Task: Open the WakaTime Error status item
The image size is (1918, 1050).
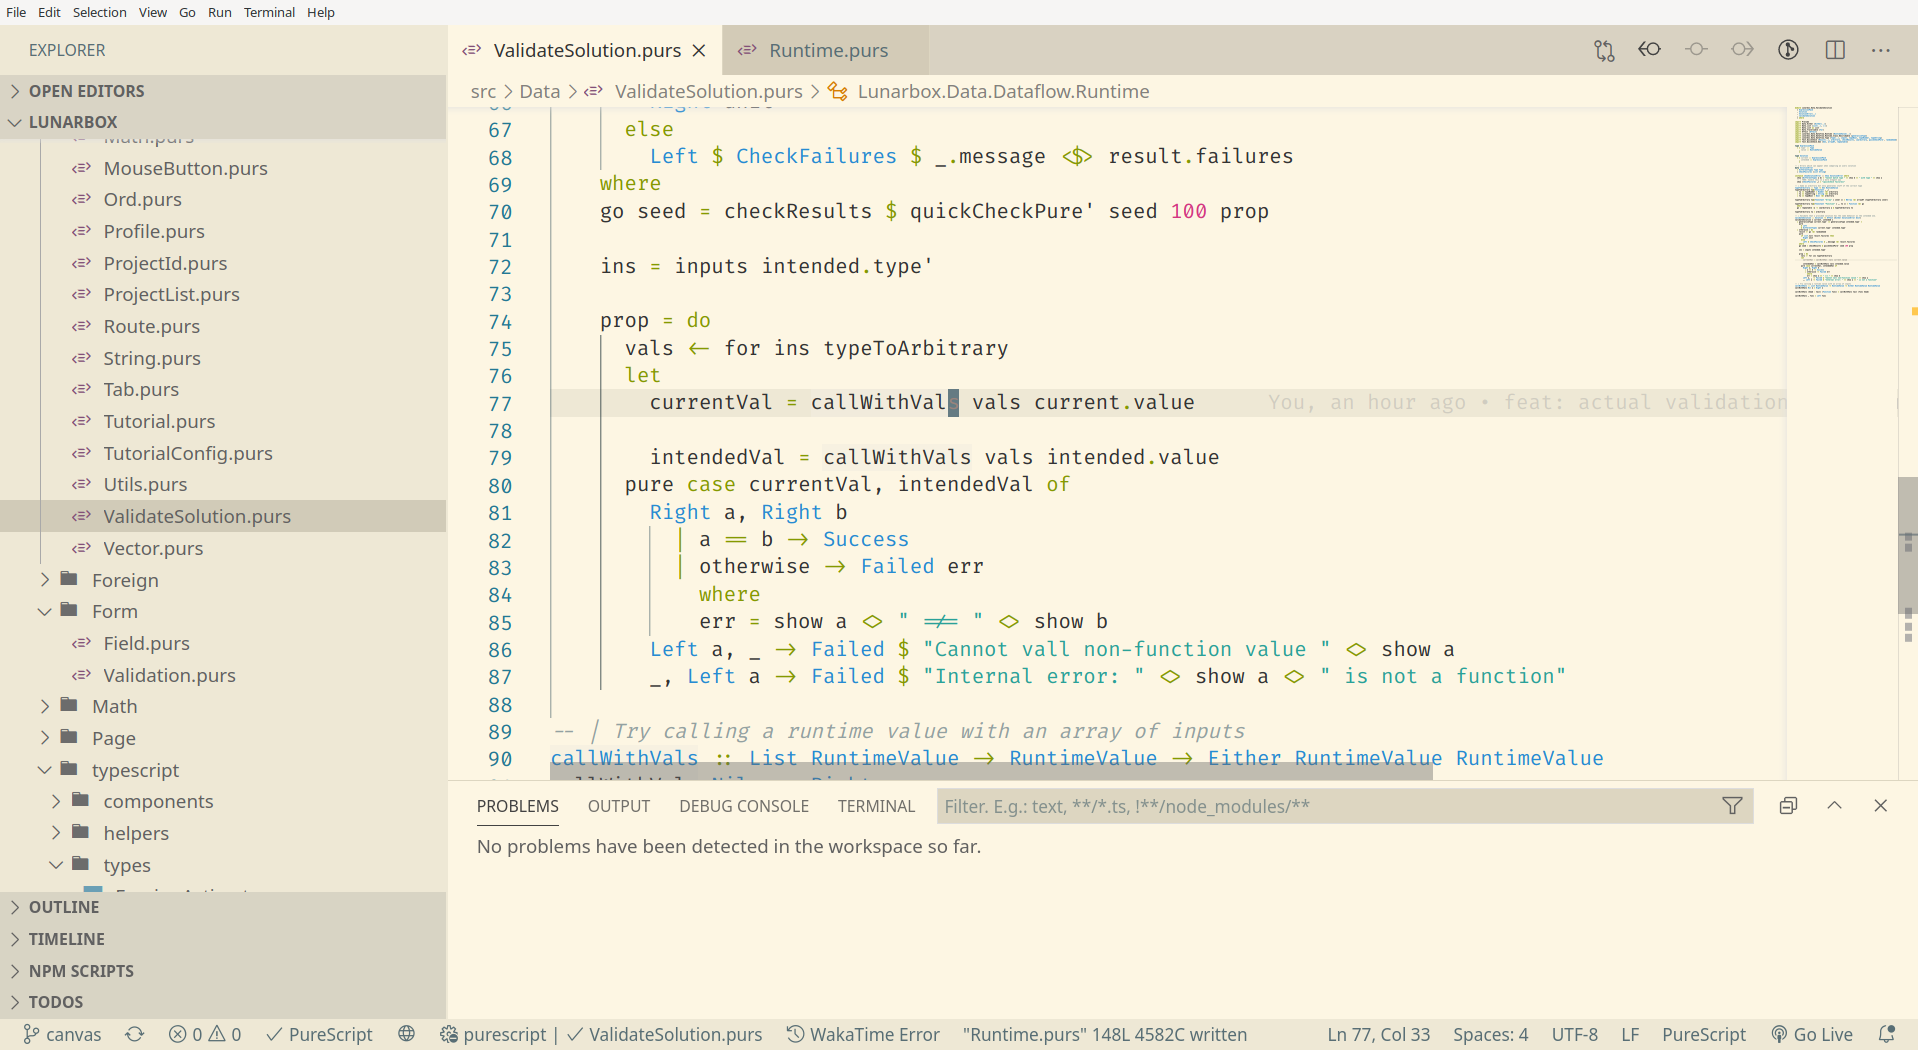Action: click(863, 1034)
